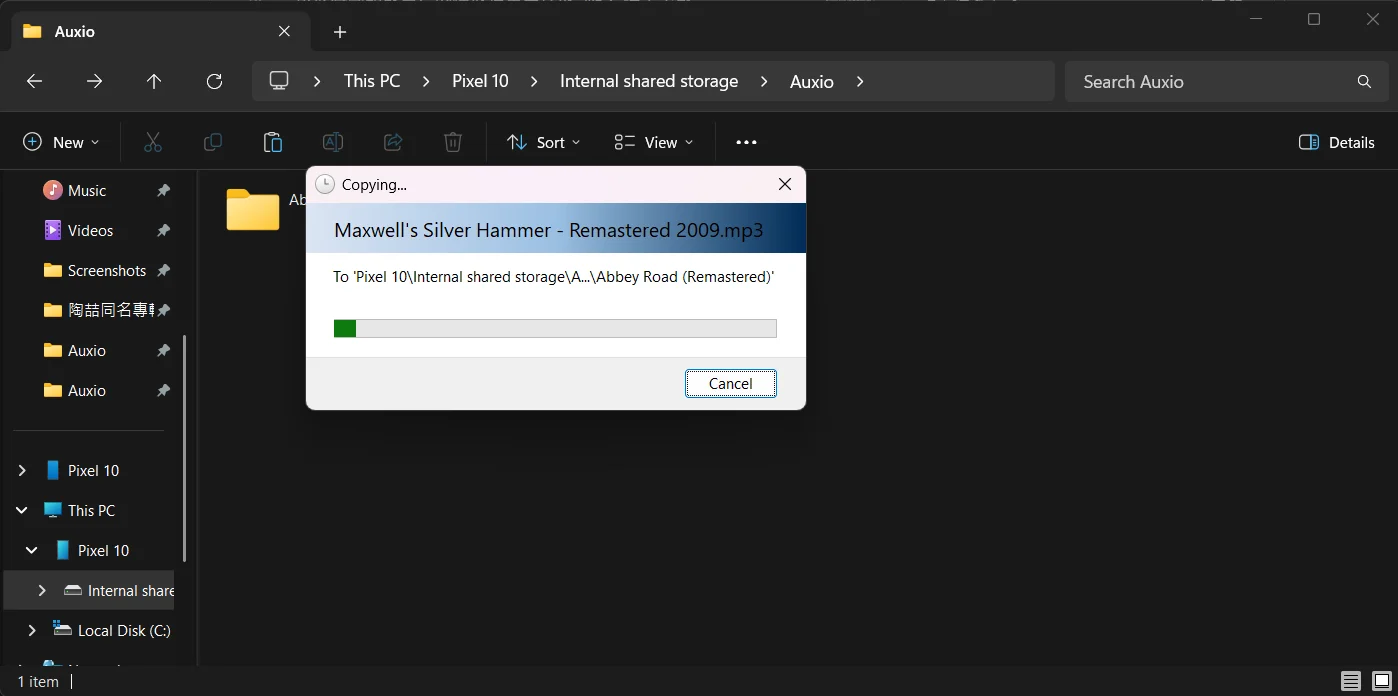Select Internal shared storage in address breadcrumb
Image resolution: width=1398 pixels, height=696 pixels.
(x=648, y=82)
